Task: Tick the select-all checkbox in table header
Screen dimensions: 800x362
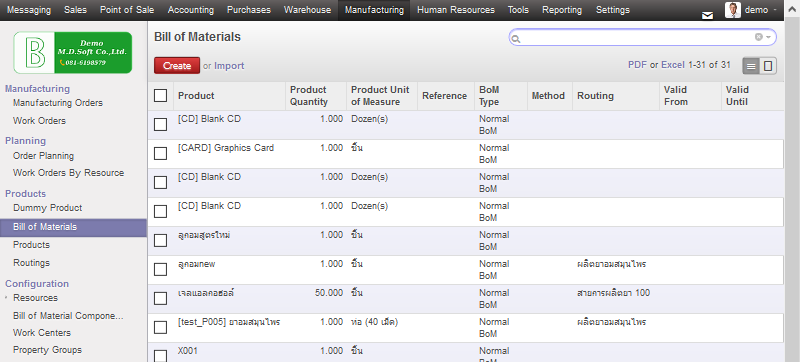Action: [x=160, y=95]
